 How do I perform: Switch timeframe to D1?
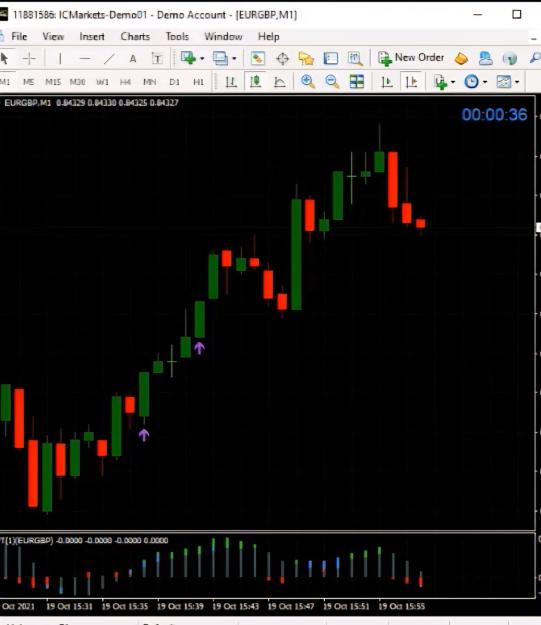pos(174,82)
